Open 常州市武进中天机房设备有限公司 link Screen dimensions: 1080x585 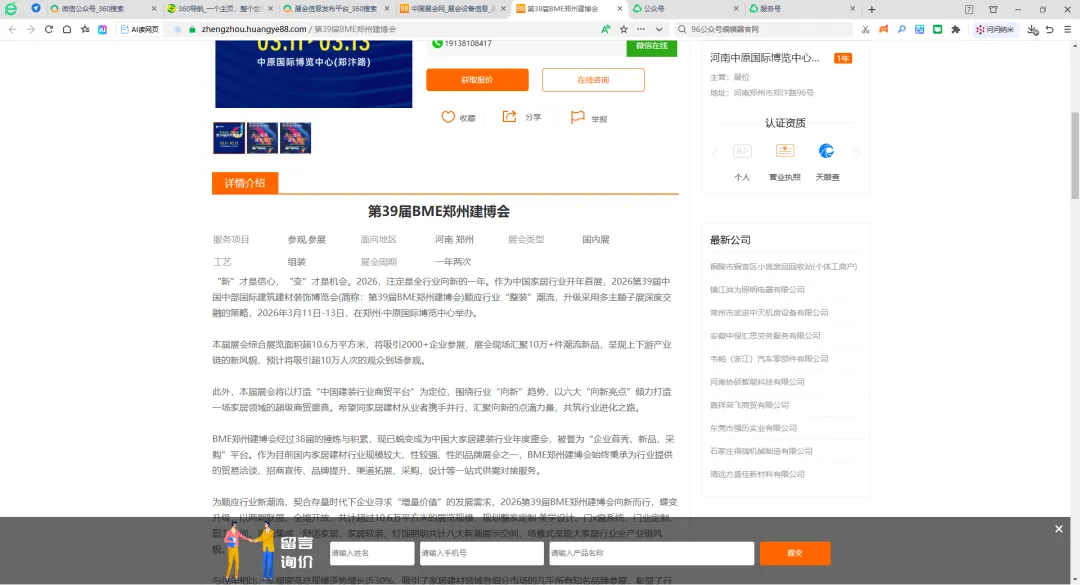(769, 313)
